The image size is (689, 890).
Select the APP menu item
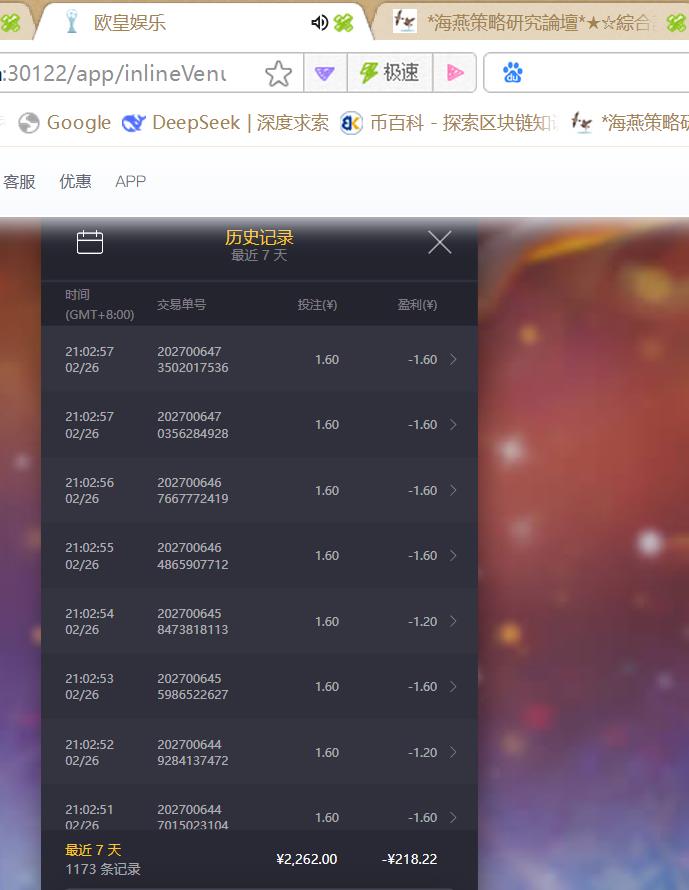pos(131,182)
